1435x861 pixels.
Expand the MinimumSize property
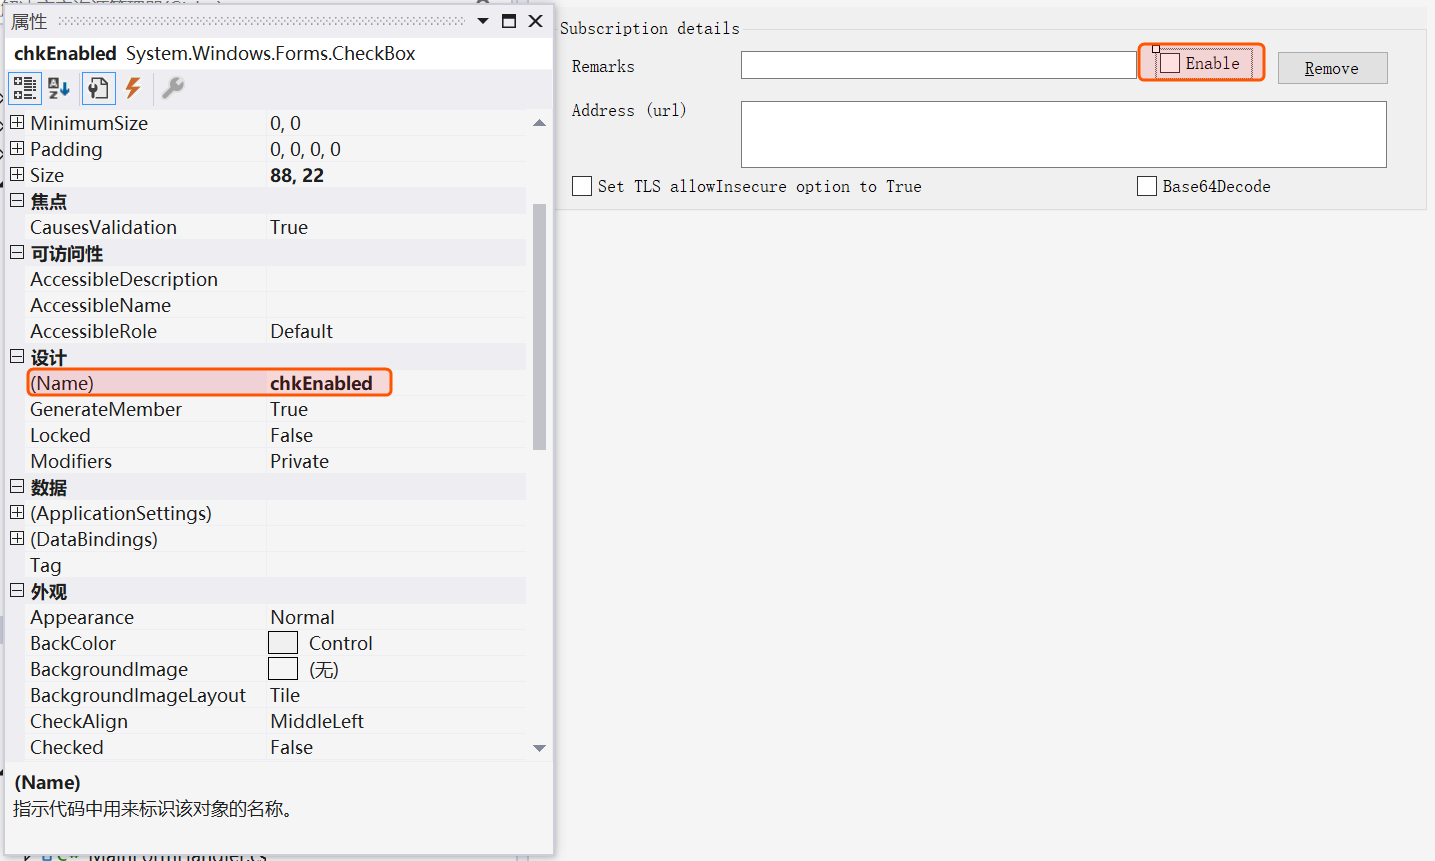point(17,123)
